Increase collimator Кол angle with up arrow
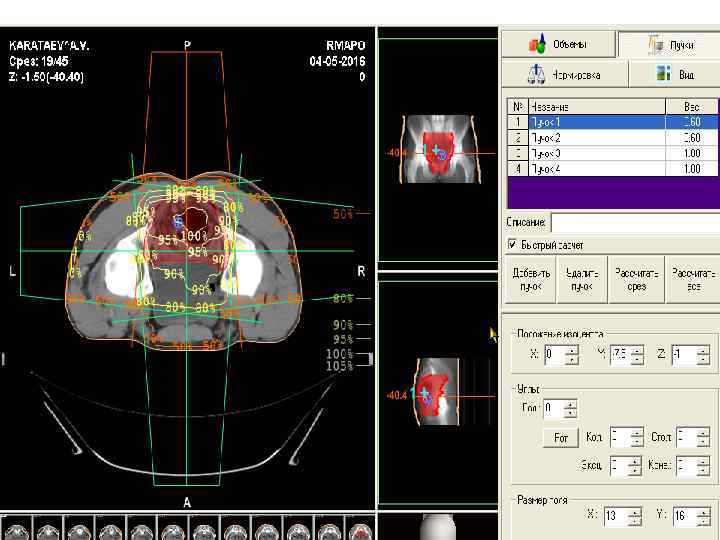Viewport: 720px width, 540px height. 636,433
